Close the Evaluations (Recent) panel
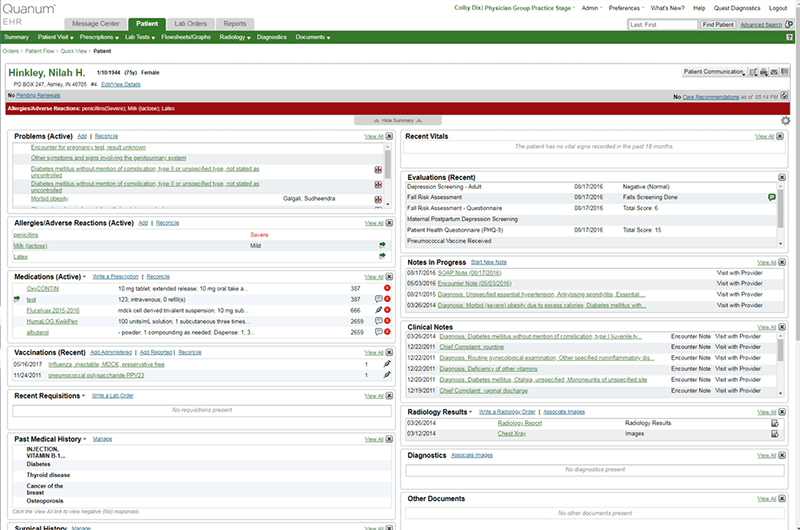 coord(782,177)
